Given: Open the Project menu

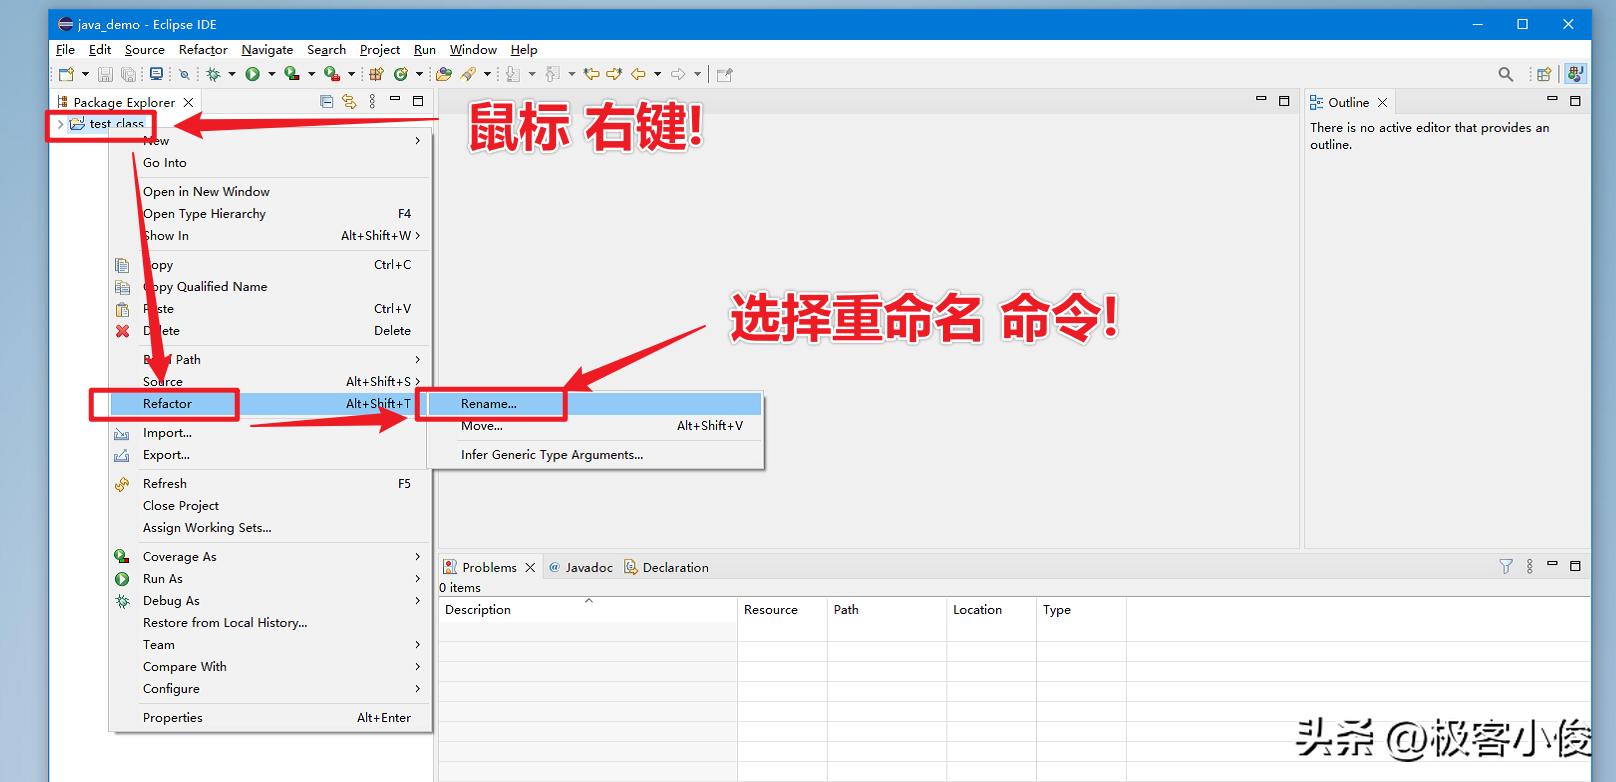Looking at the screenshot, I should pos(380,50).
